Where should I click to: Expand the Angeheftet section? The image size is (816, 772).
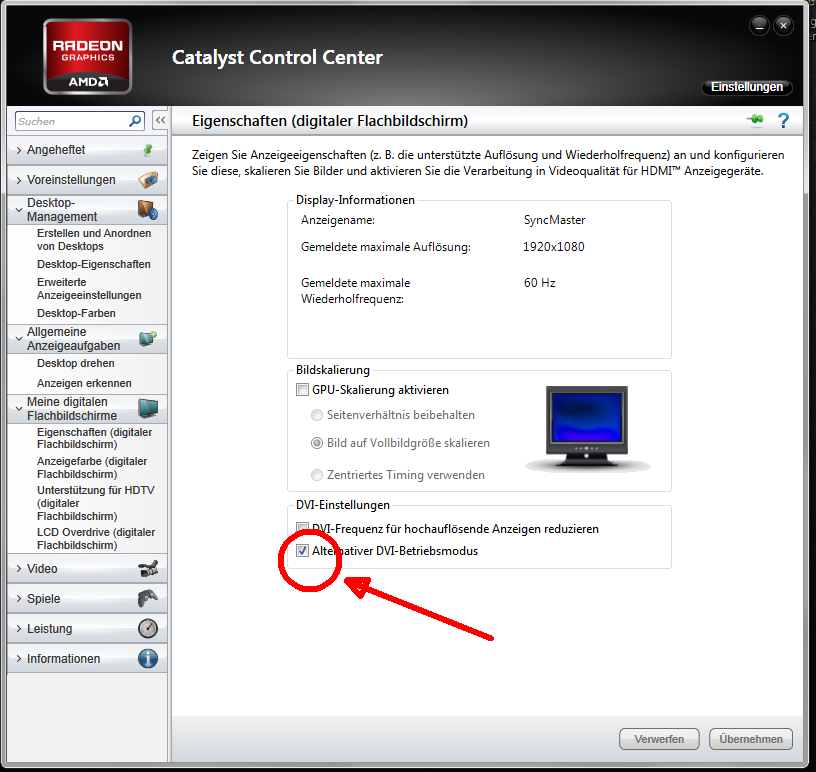click(56, 150)
